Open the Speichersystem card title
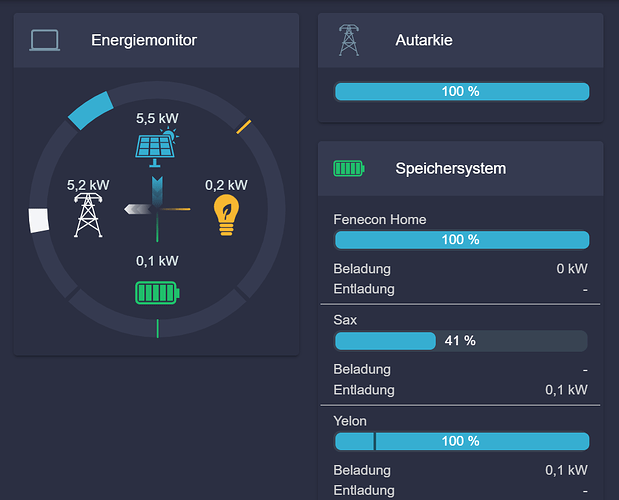Screen dimensions: 619x500 coord(450,169)
